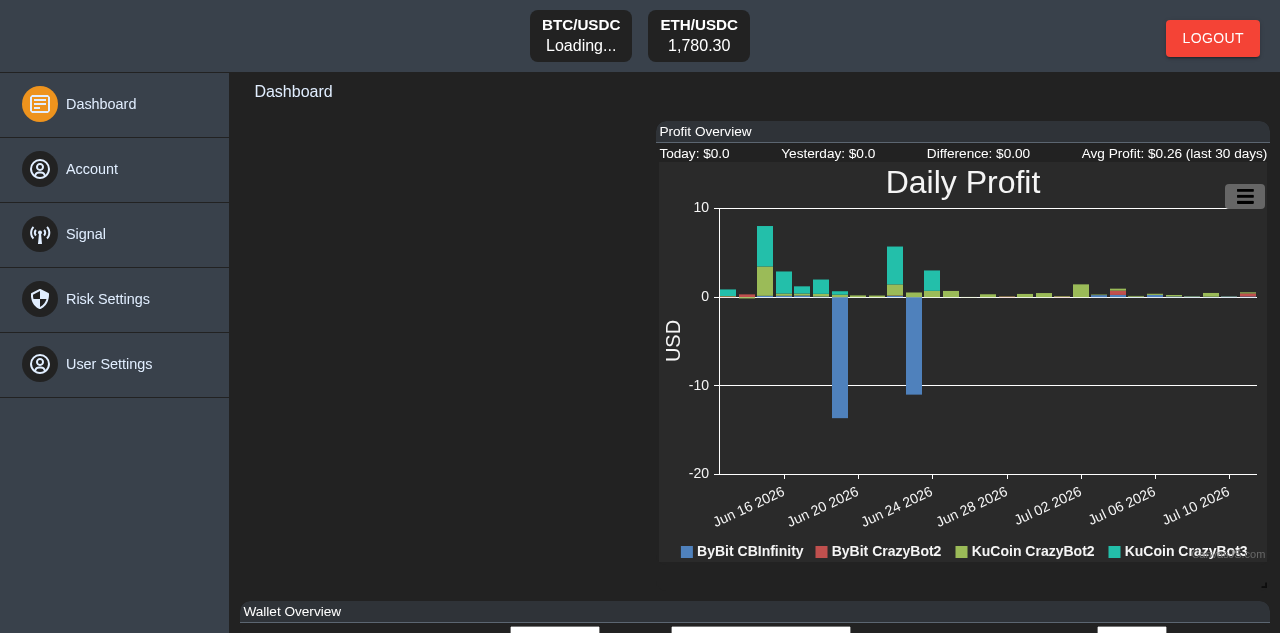Screen dimensions: 1280x633
Task: Open User Settings from the sidebar
Action: 114,365
